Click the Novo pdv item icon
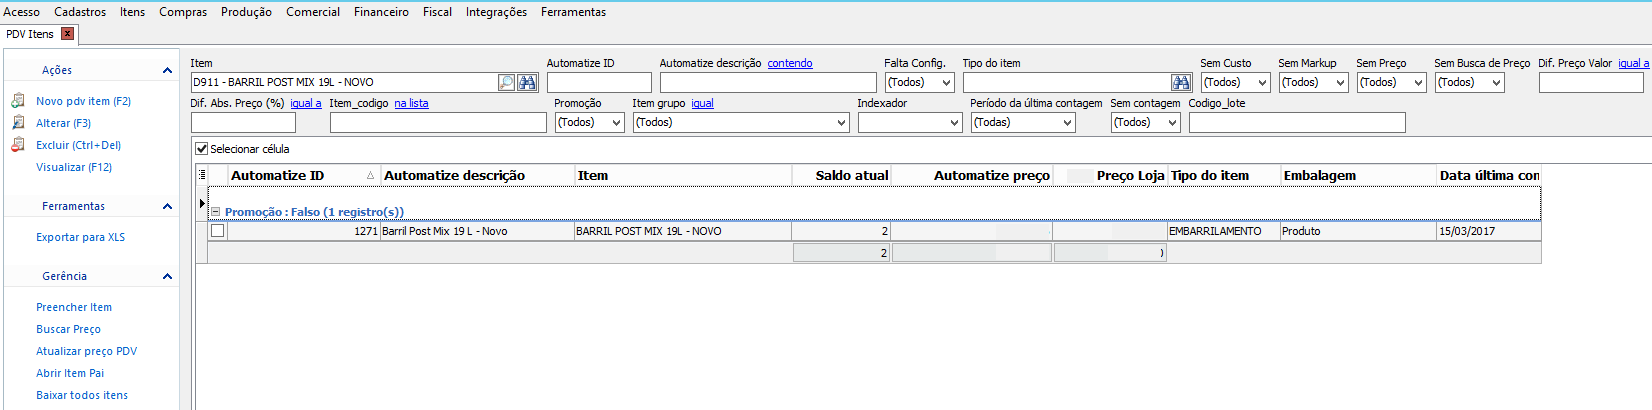1652x410 pixels. pos(18,101)
